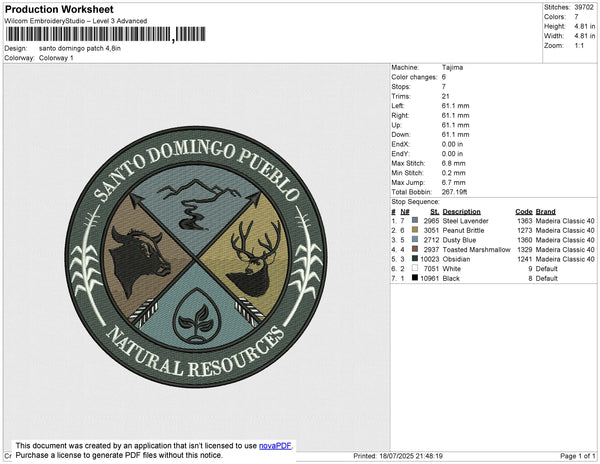Click the 'Obsidian' description text

[x=456, y=259]
